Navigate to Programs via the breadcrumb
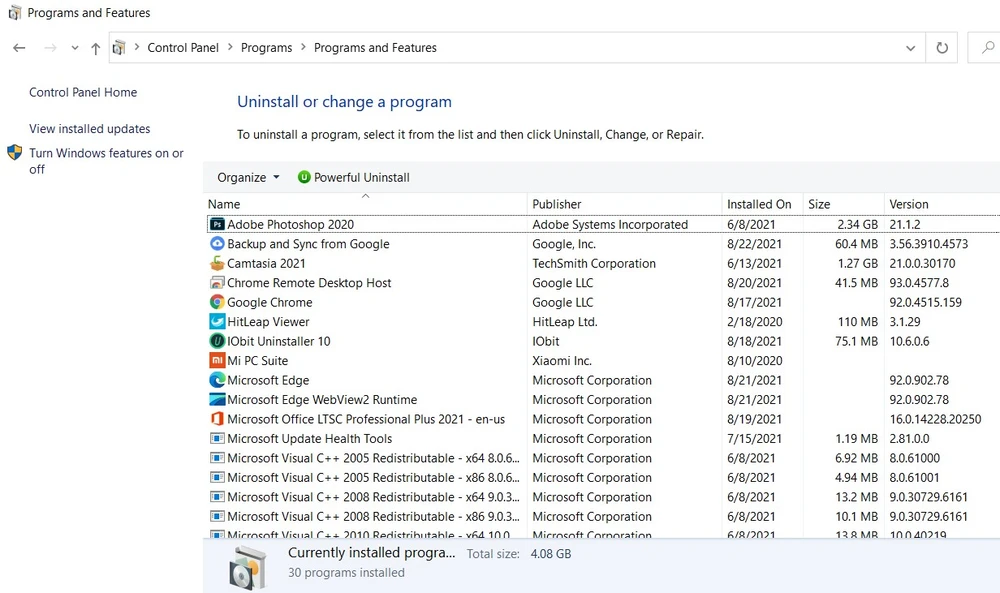This screenshot has height=593, width=1000. point(266,47)
